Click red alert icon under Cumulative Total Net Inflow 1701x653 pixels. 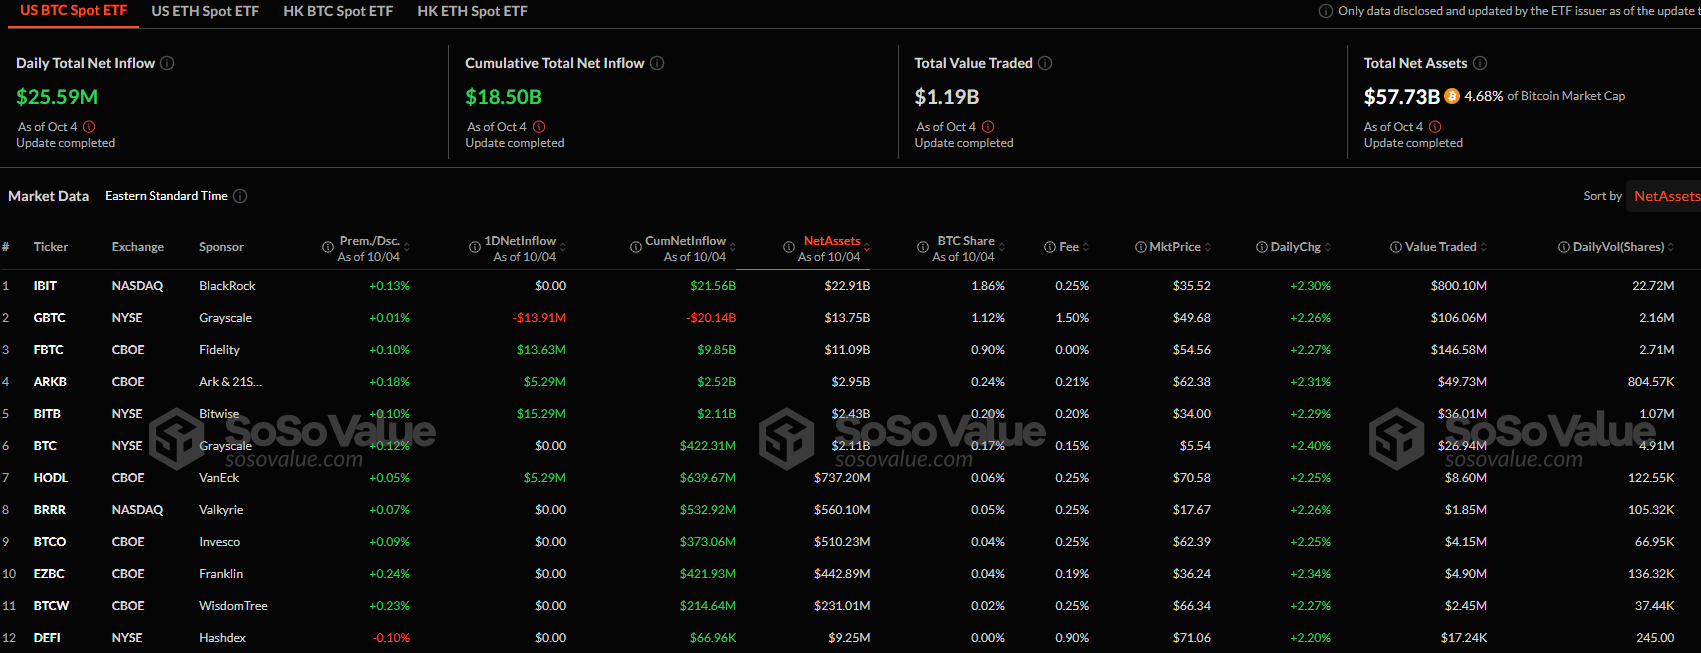539,127
